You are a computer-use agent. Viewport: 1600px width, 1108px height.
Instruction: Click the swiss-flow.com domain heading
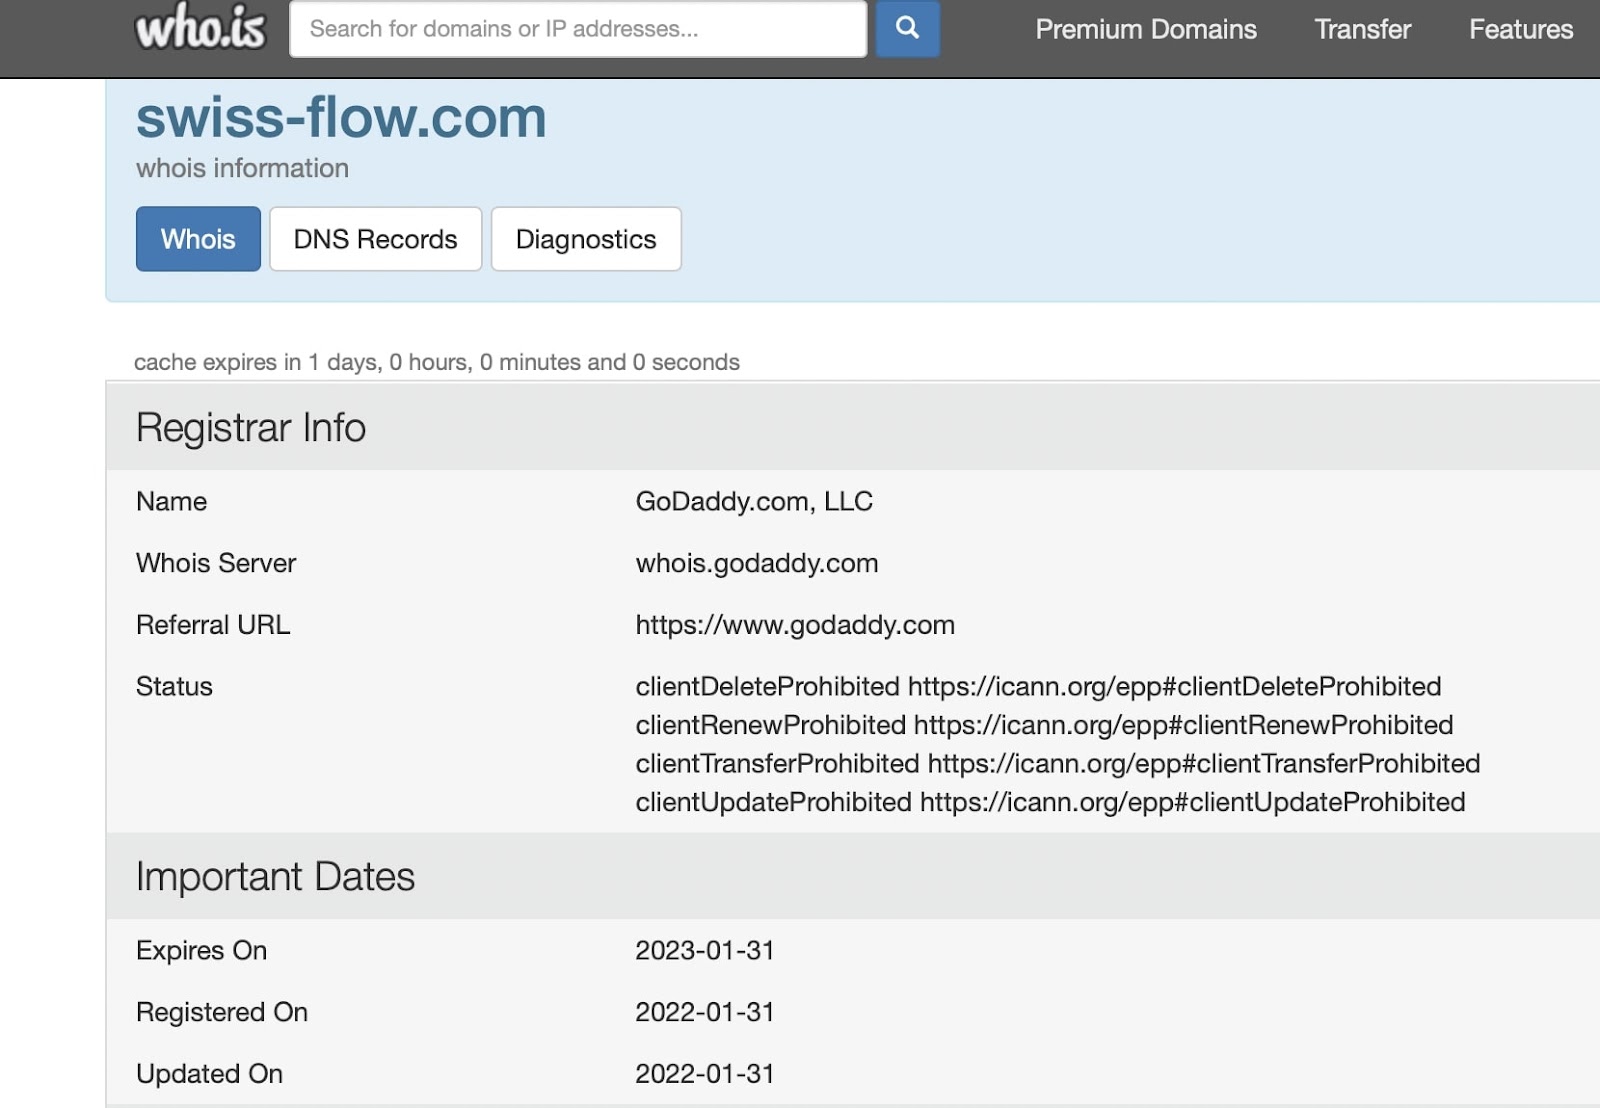coord(341,117)
